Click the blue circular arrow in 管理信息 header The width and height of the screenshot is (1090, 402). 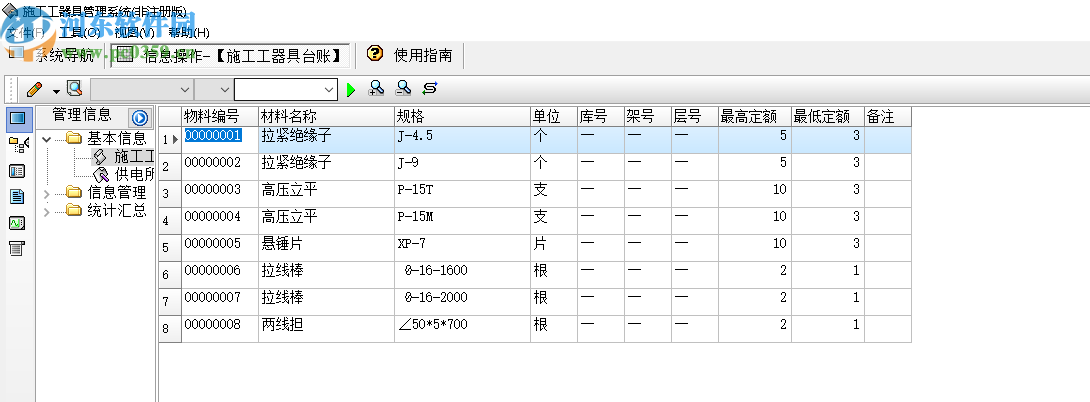(x=140, y=118)
